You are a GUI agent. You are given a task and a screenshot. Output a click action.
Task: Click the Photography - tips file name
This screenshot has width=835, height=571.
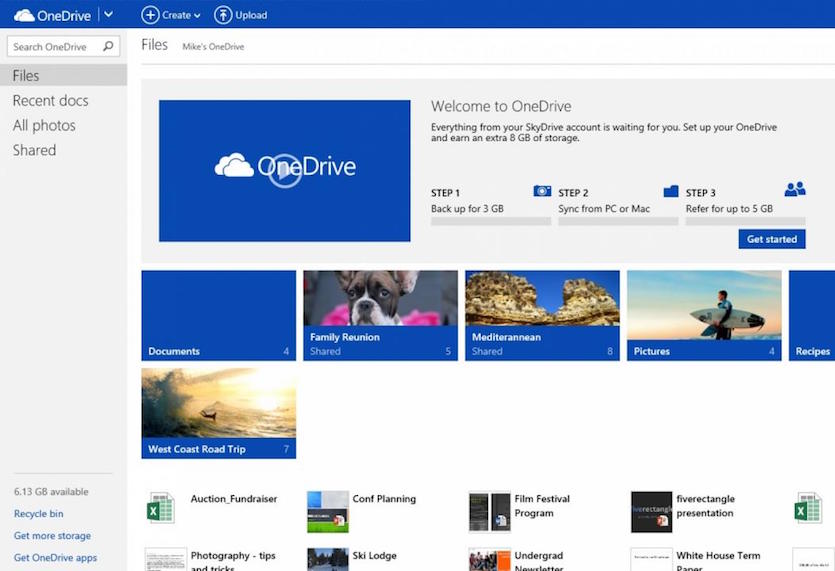(233, 562)
